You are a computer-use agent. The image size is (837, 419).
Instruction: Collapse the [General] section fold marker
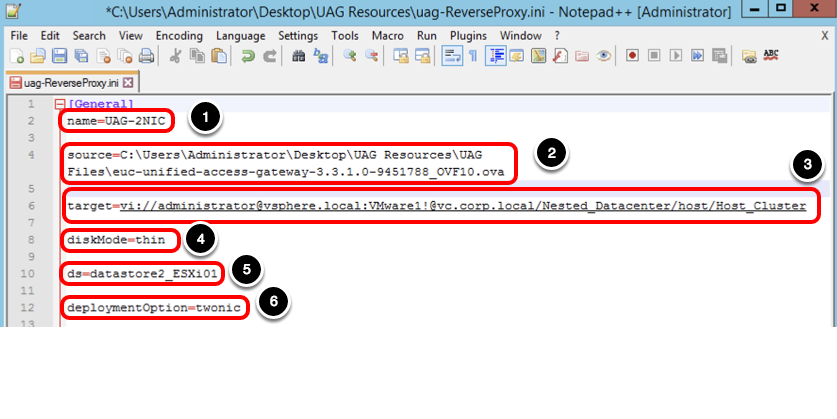(x=60, y=104)
